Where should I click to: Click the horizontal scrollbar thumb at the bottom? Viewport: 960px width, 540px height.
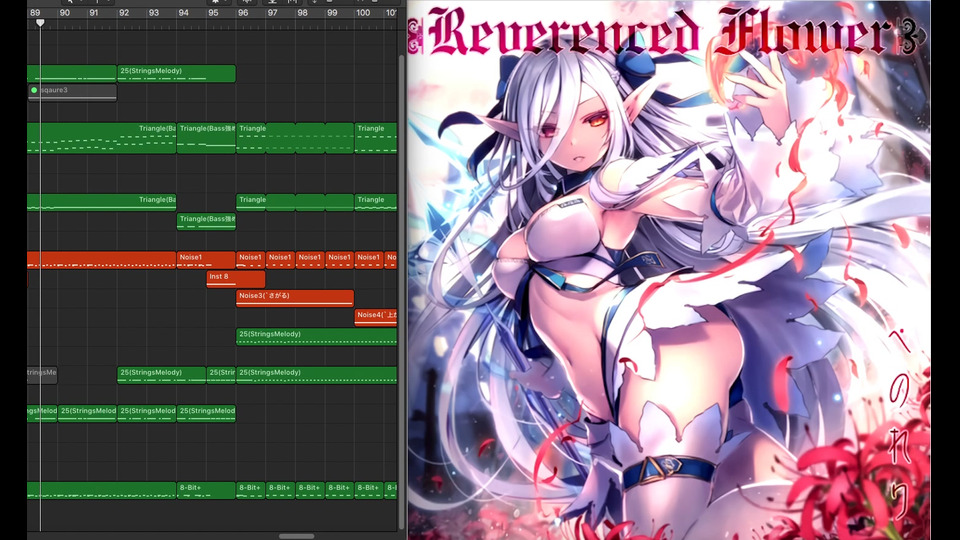pos(296,536)
